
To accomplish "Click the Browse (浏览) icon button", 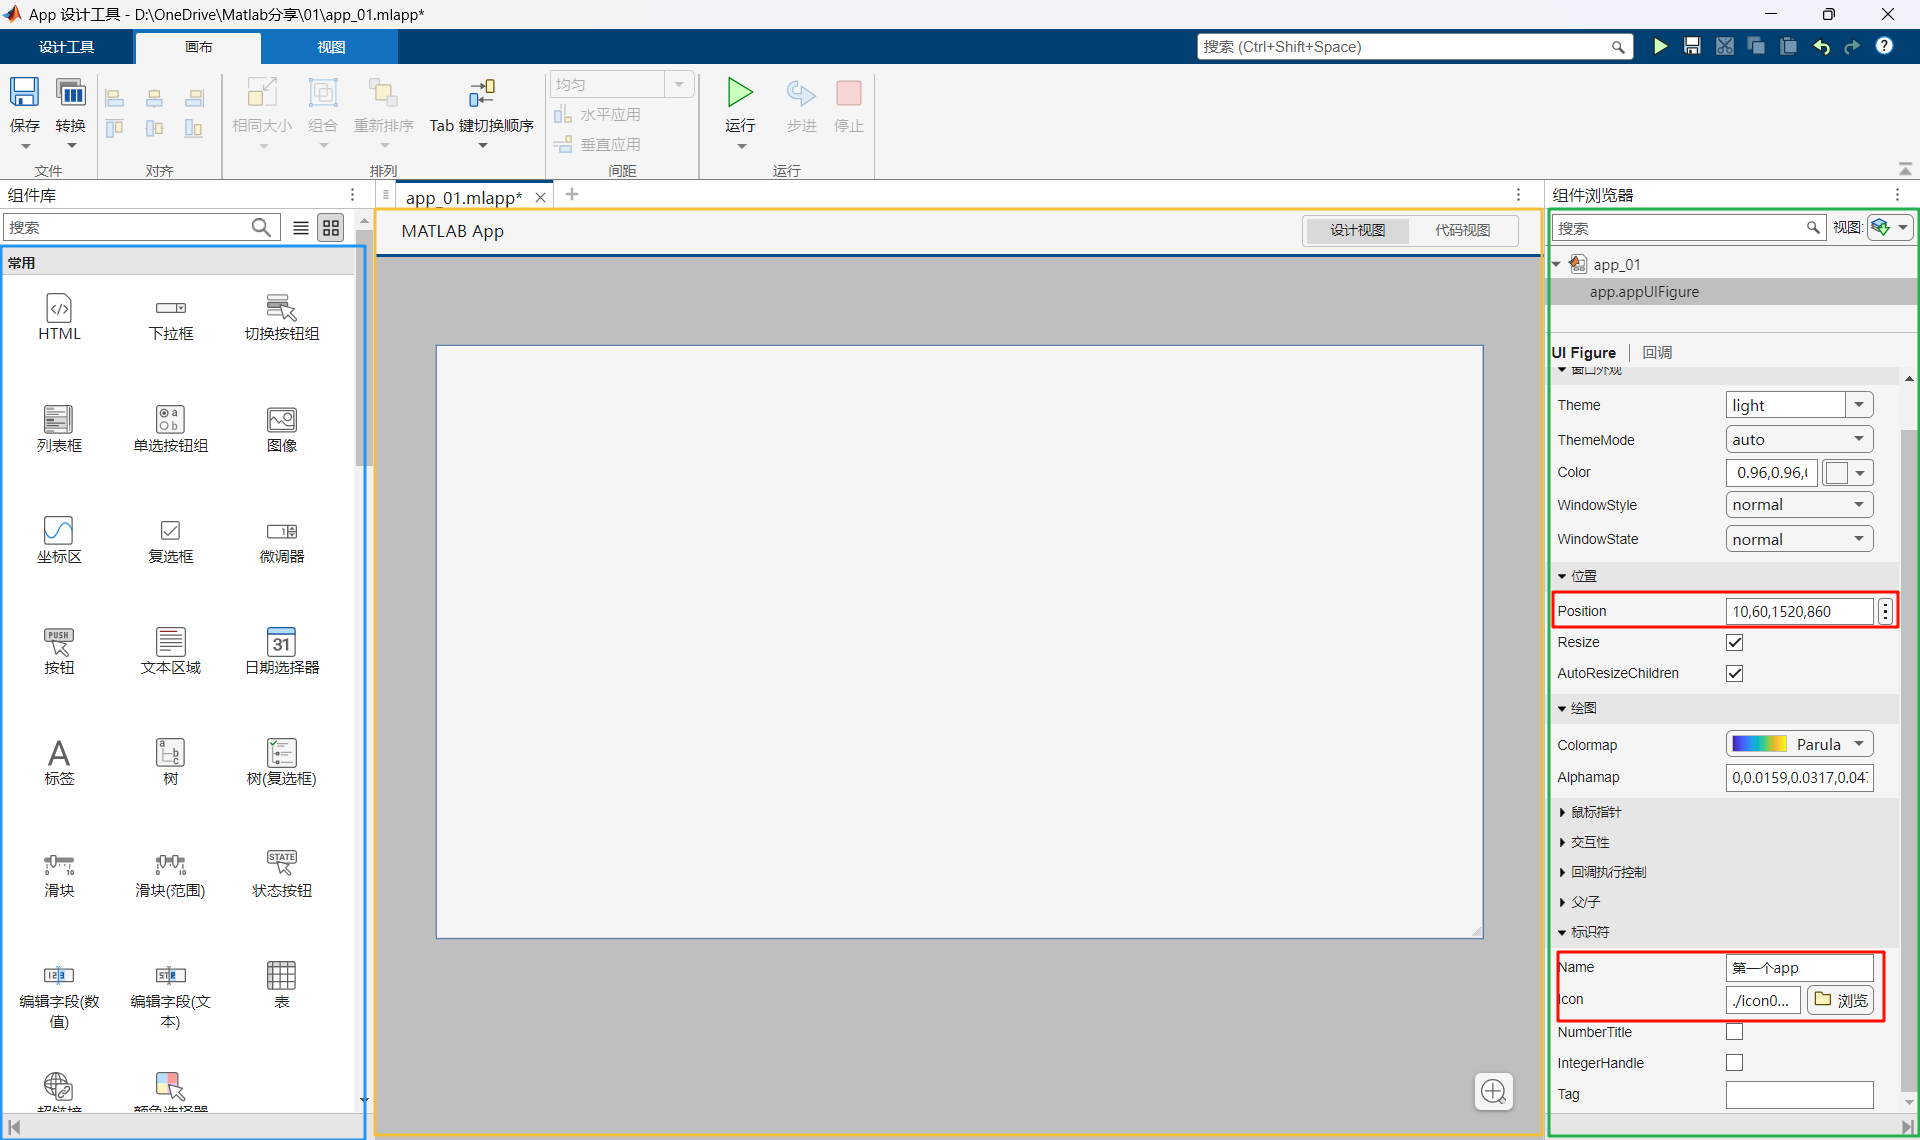I will (1841, 1000).
